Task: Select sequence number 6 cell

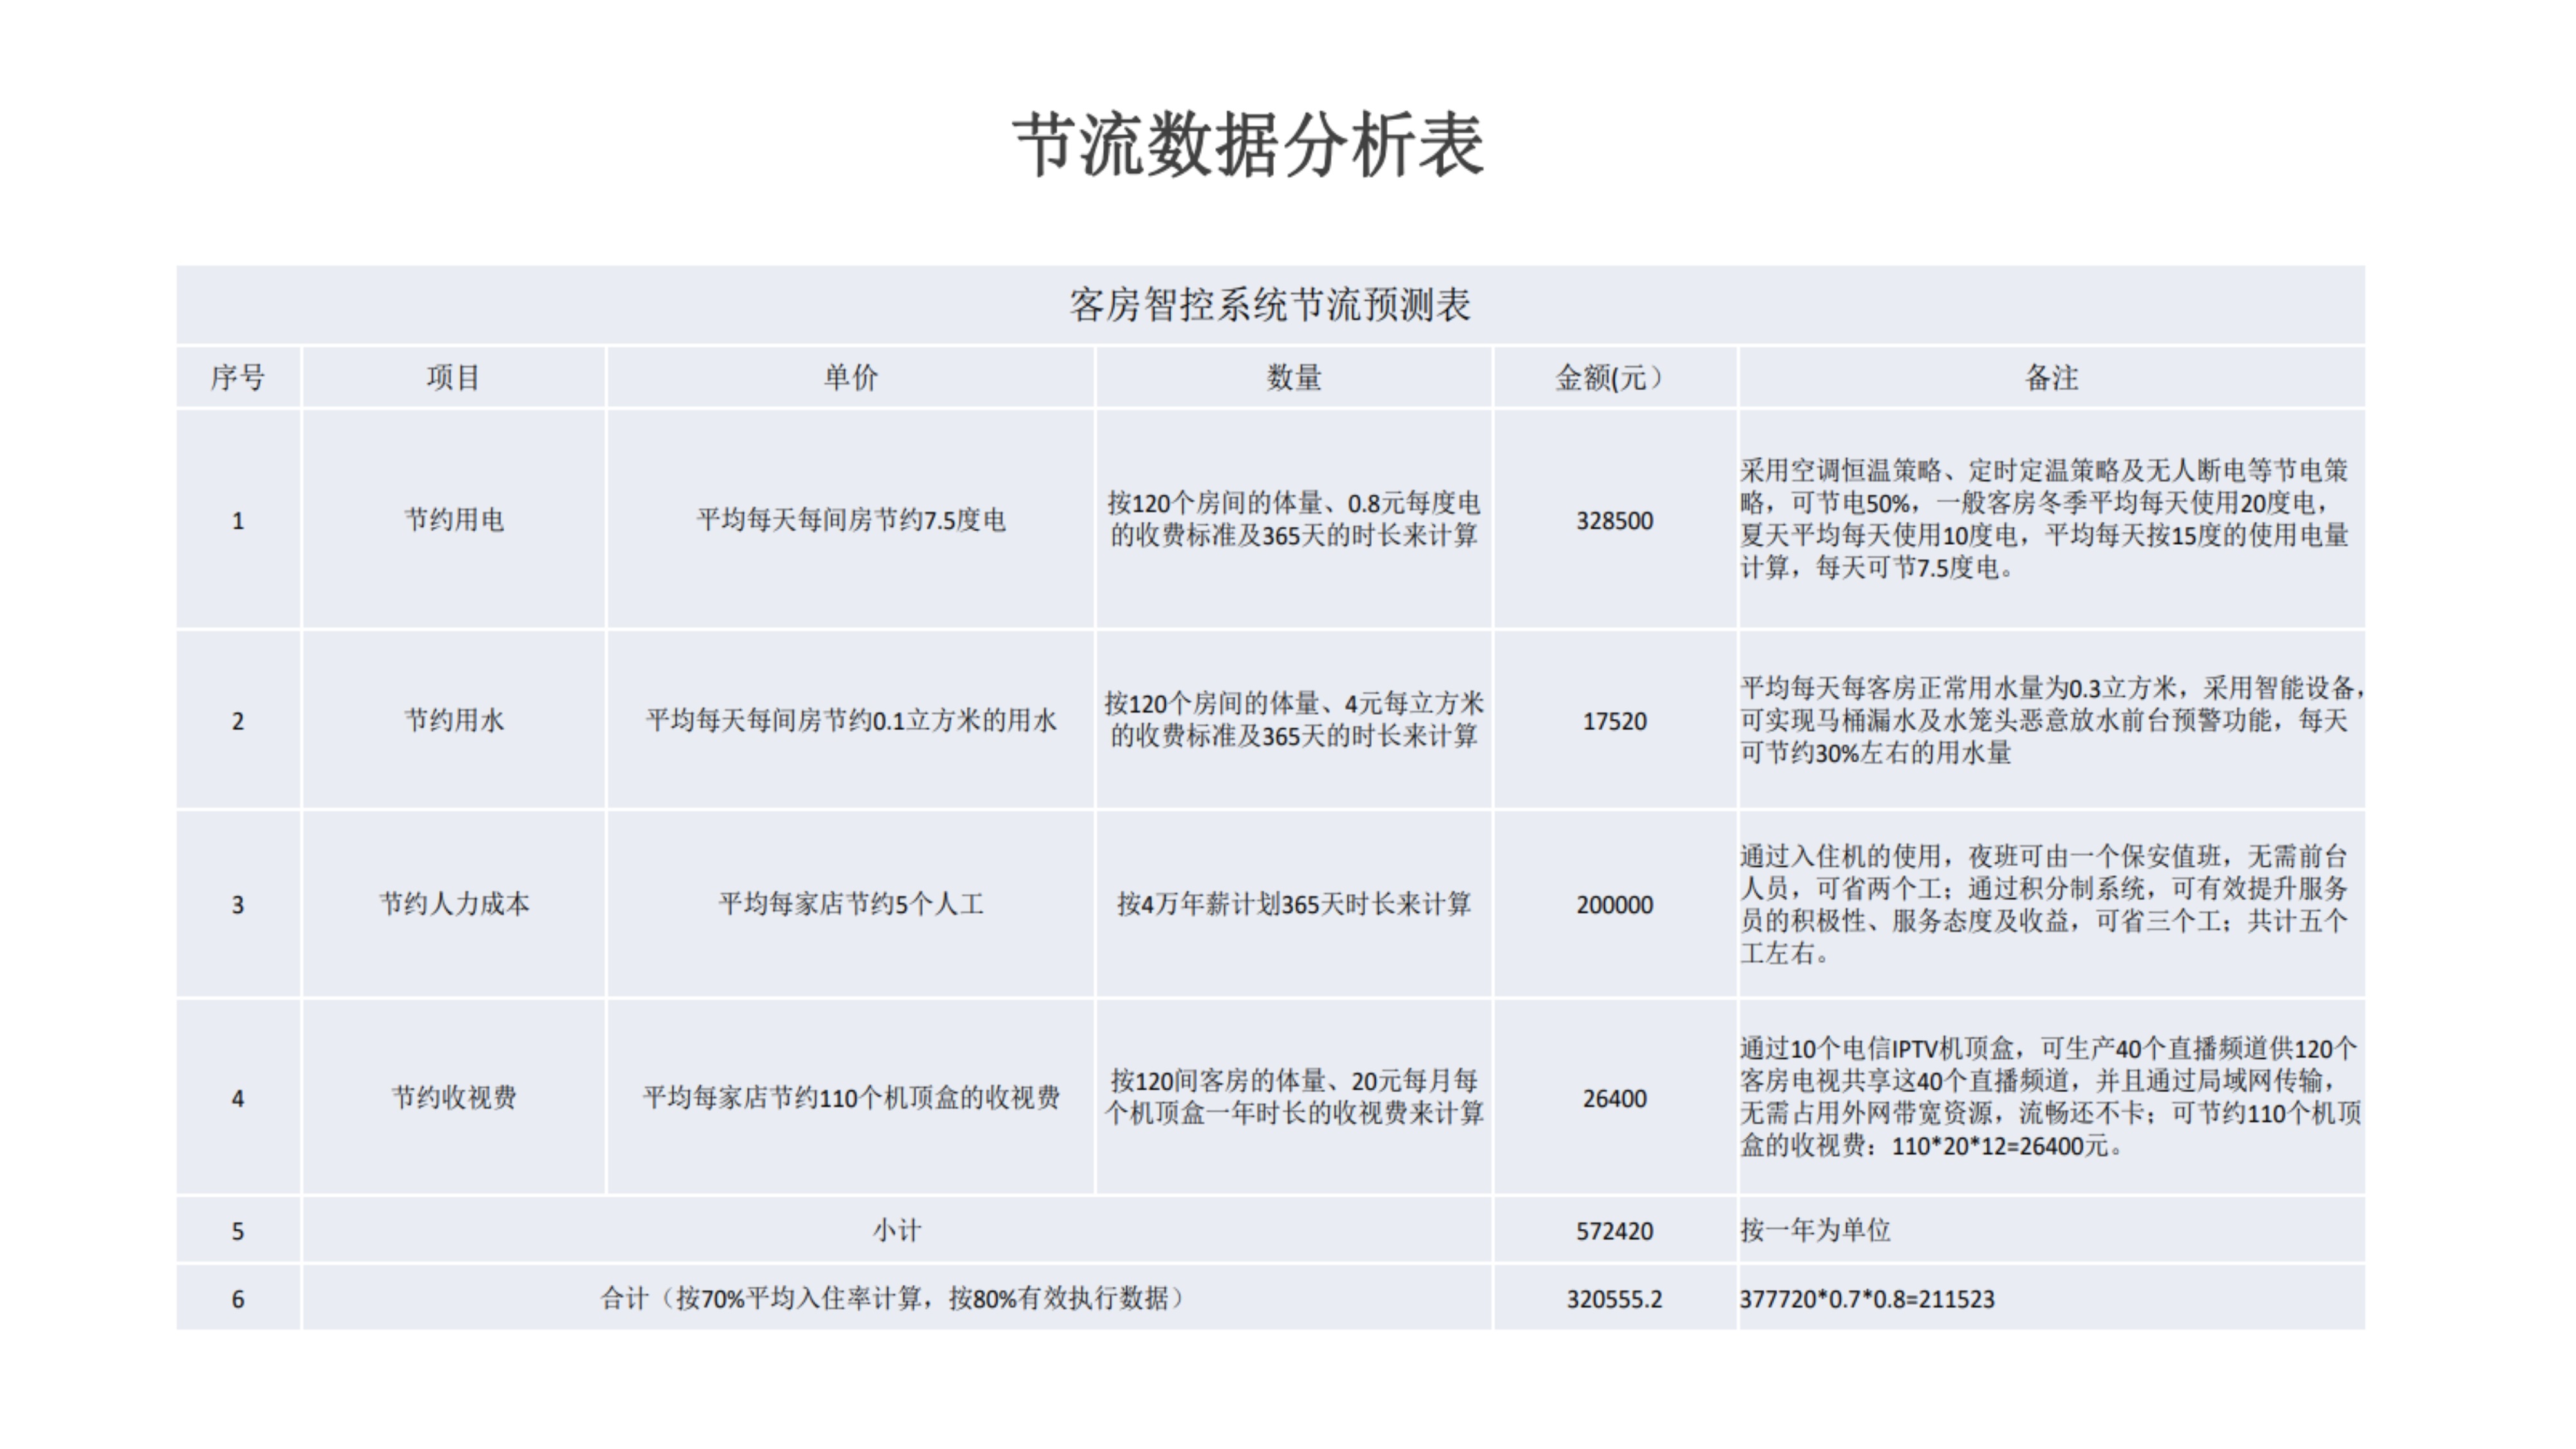Action: point(238,1299)
